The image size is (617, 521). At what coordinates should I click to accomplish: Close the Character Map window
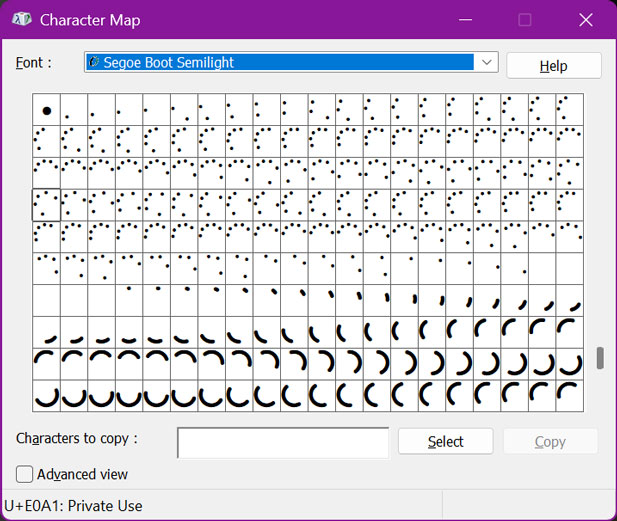[586, 19]
